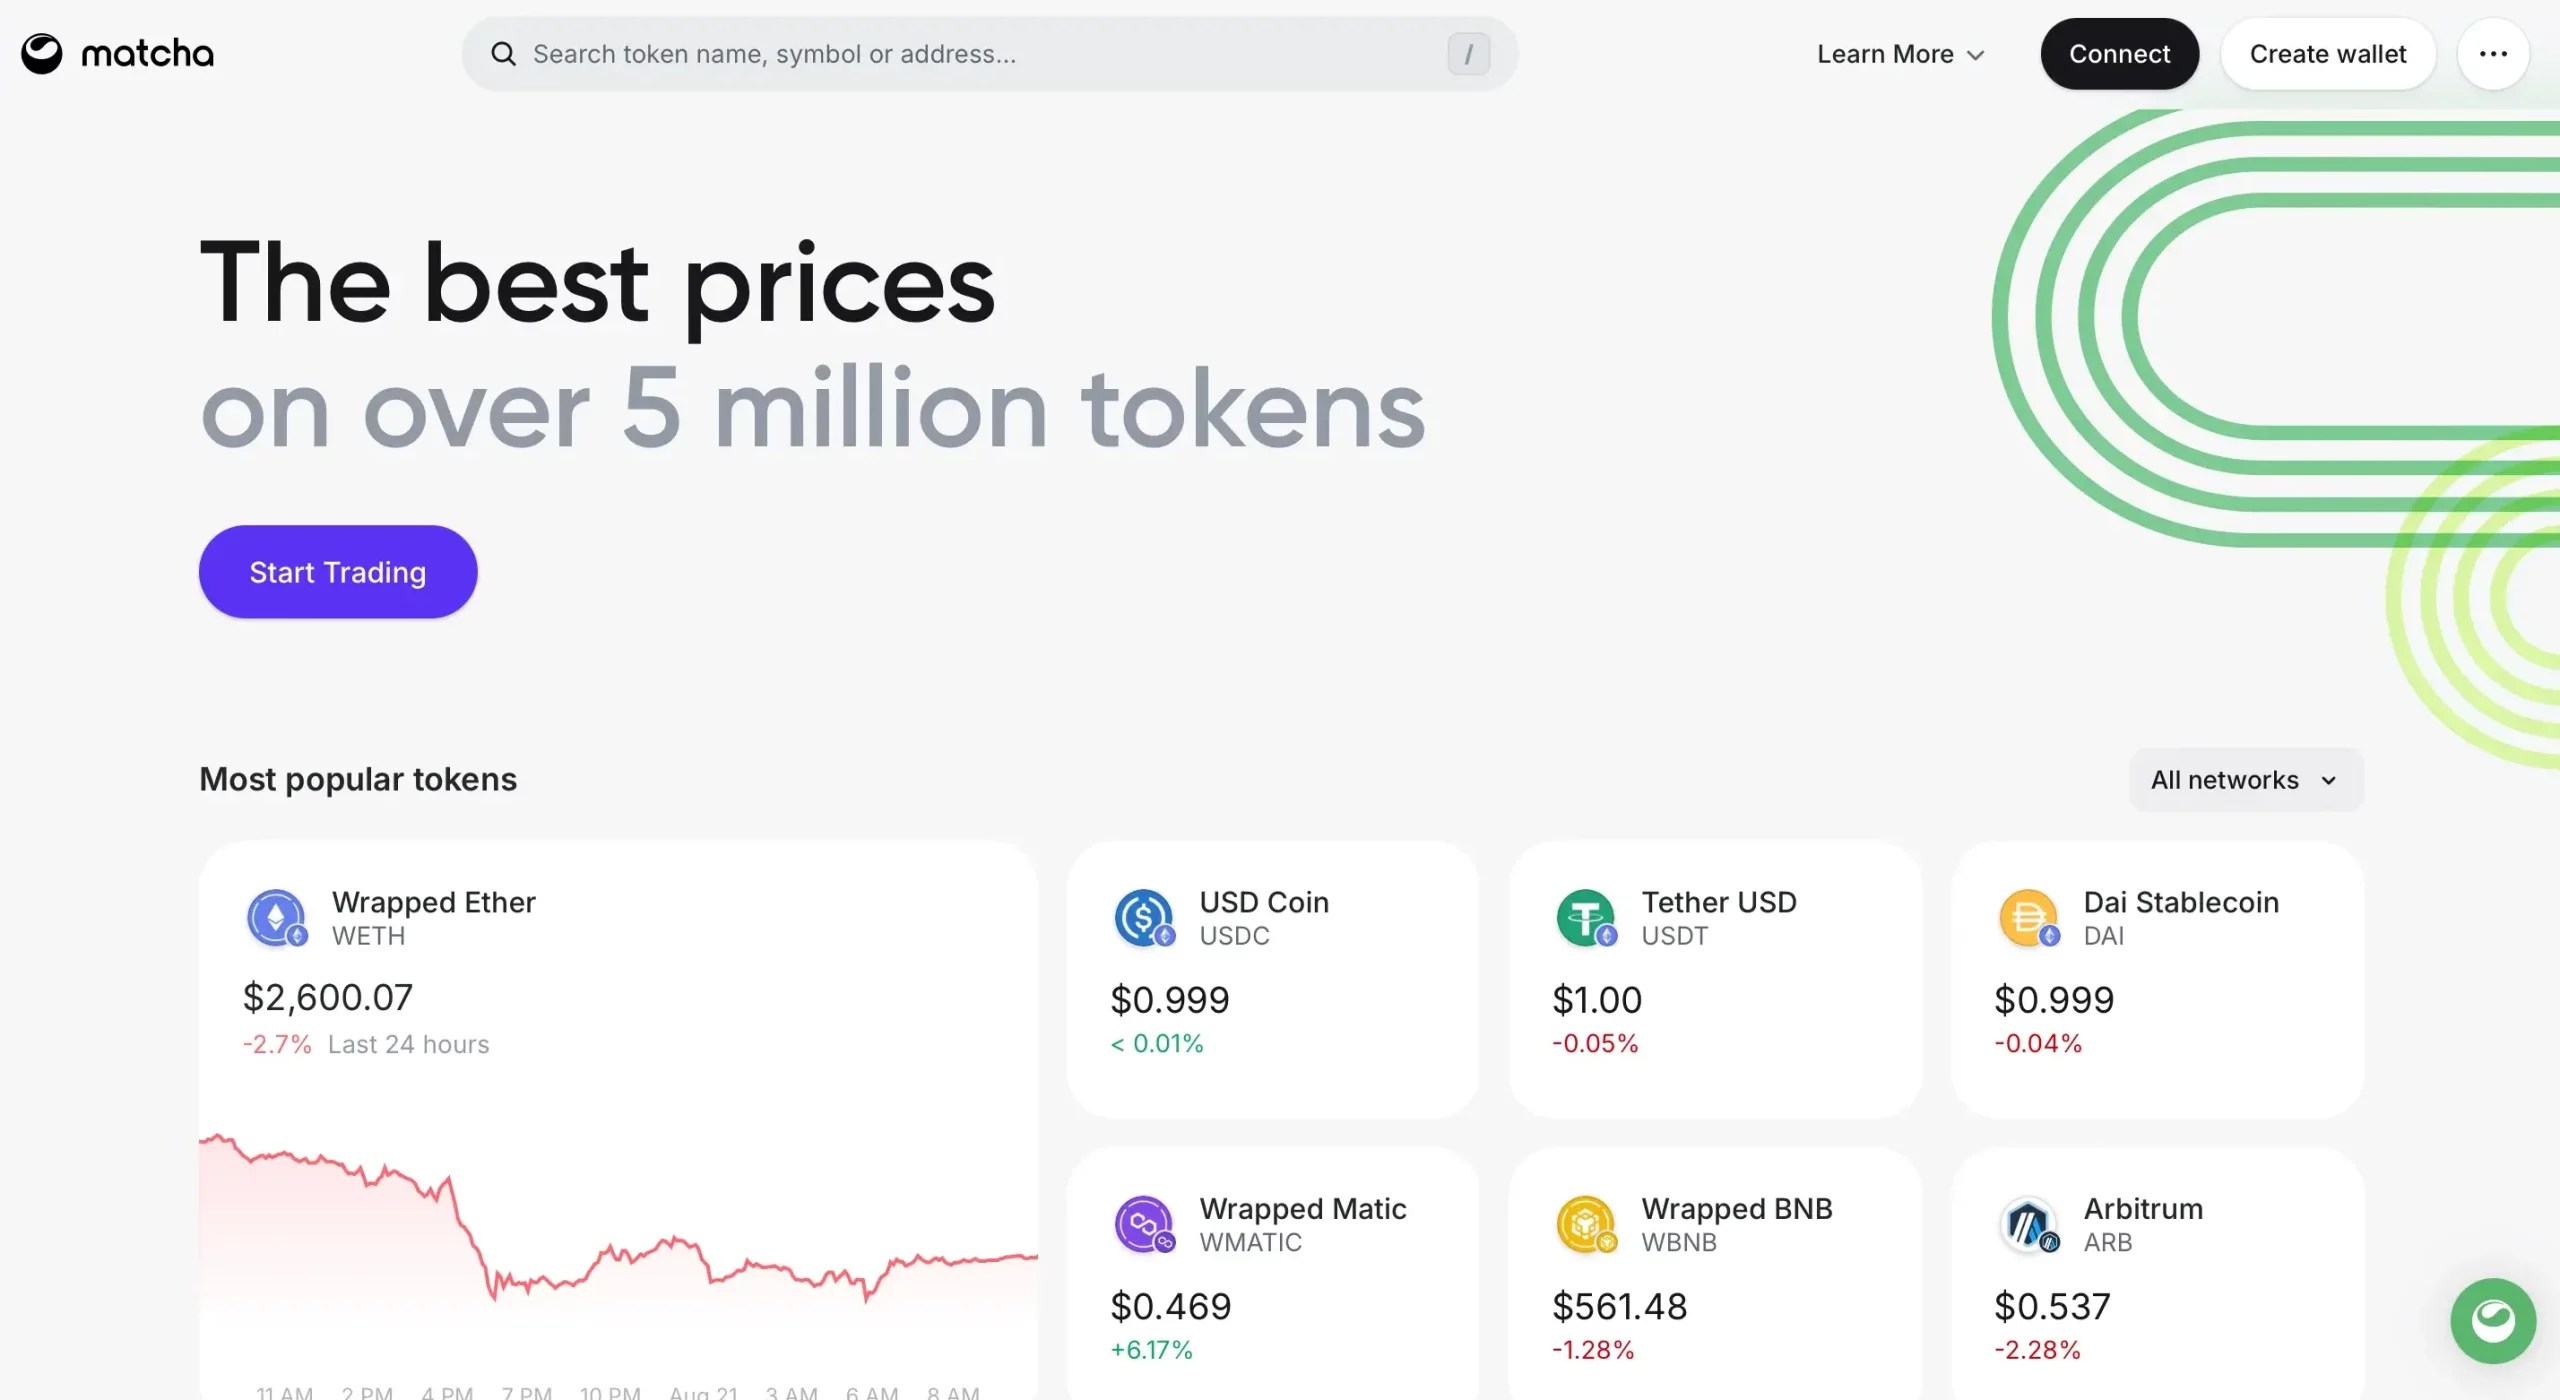
Task: Click the Wrapped BNB token icon
Action: 1586,1223
